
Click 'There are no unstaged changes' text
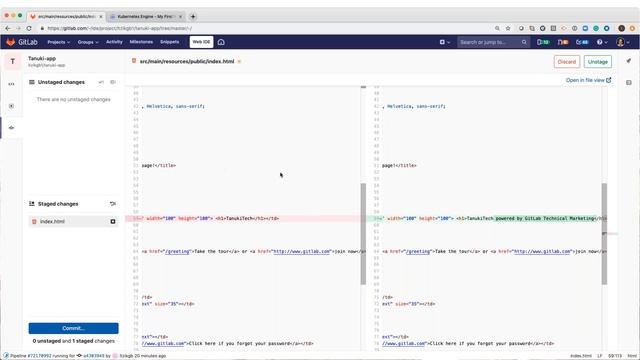pyautogui.click(x=73, y=99)
